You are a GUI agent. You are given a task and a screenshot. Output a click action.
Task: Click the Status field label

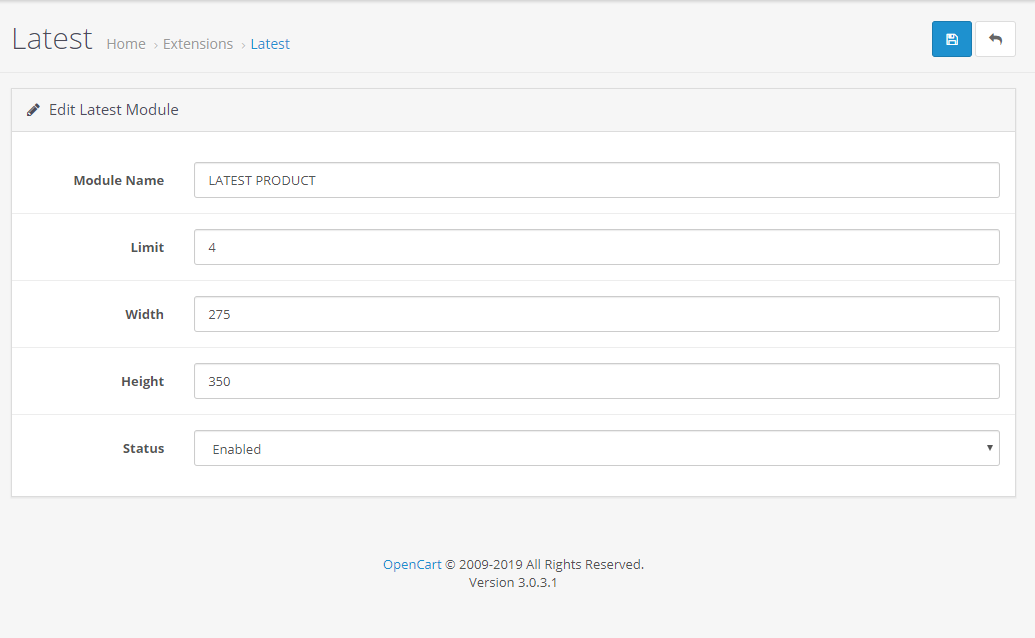[x=143, y=448]
